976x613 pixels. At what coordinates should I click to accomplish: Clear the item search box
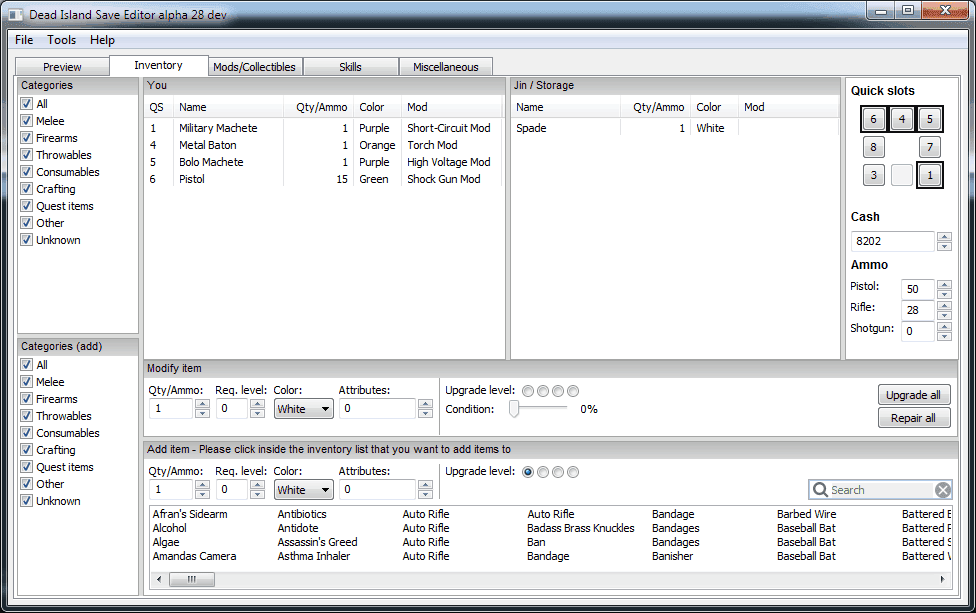(942, 490)
